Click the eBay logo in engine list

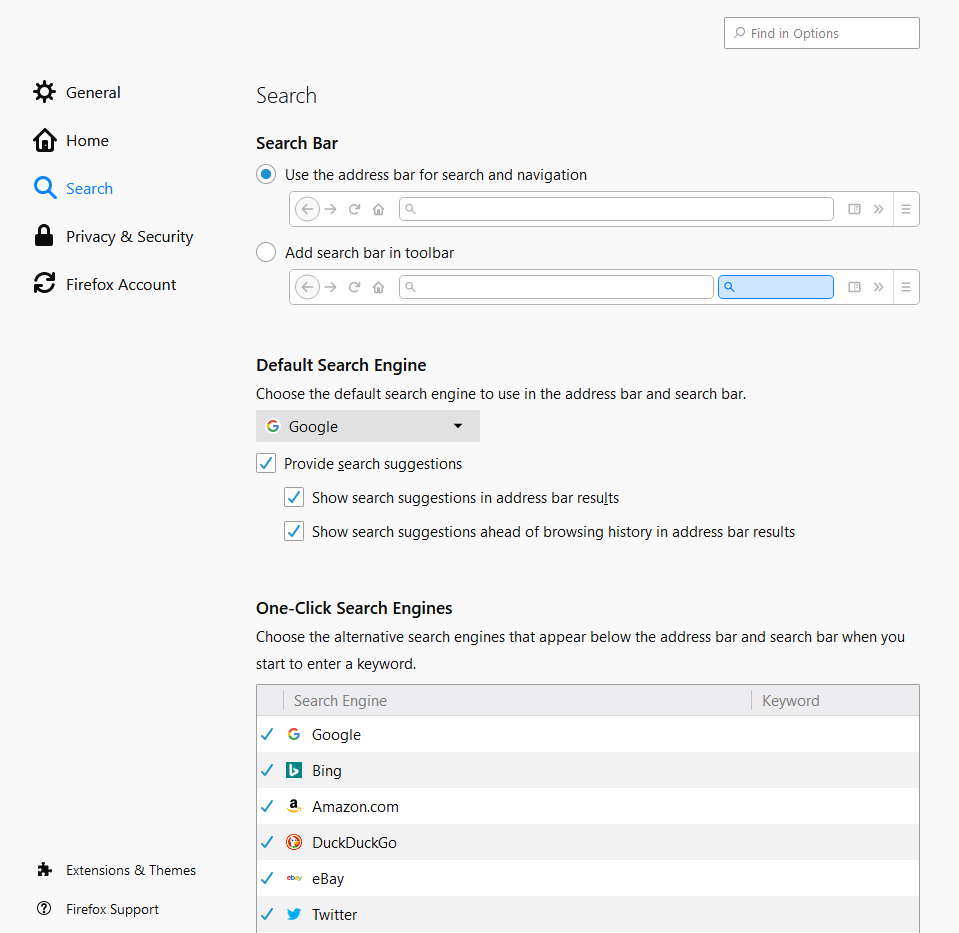[294, 879]
